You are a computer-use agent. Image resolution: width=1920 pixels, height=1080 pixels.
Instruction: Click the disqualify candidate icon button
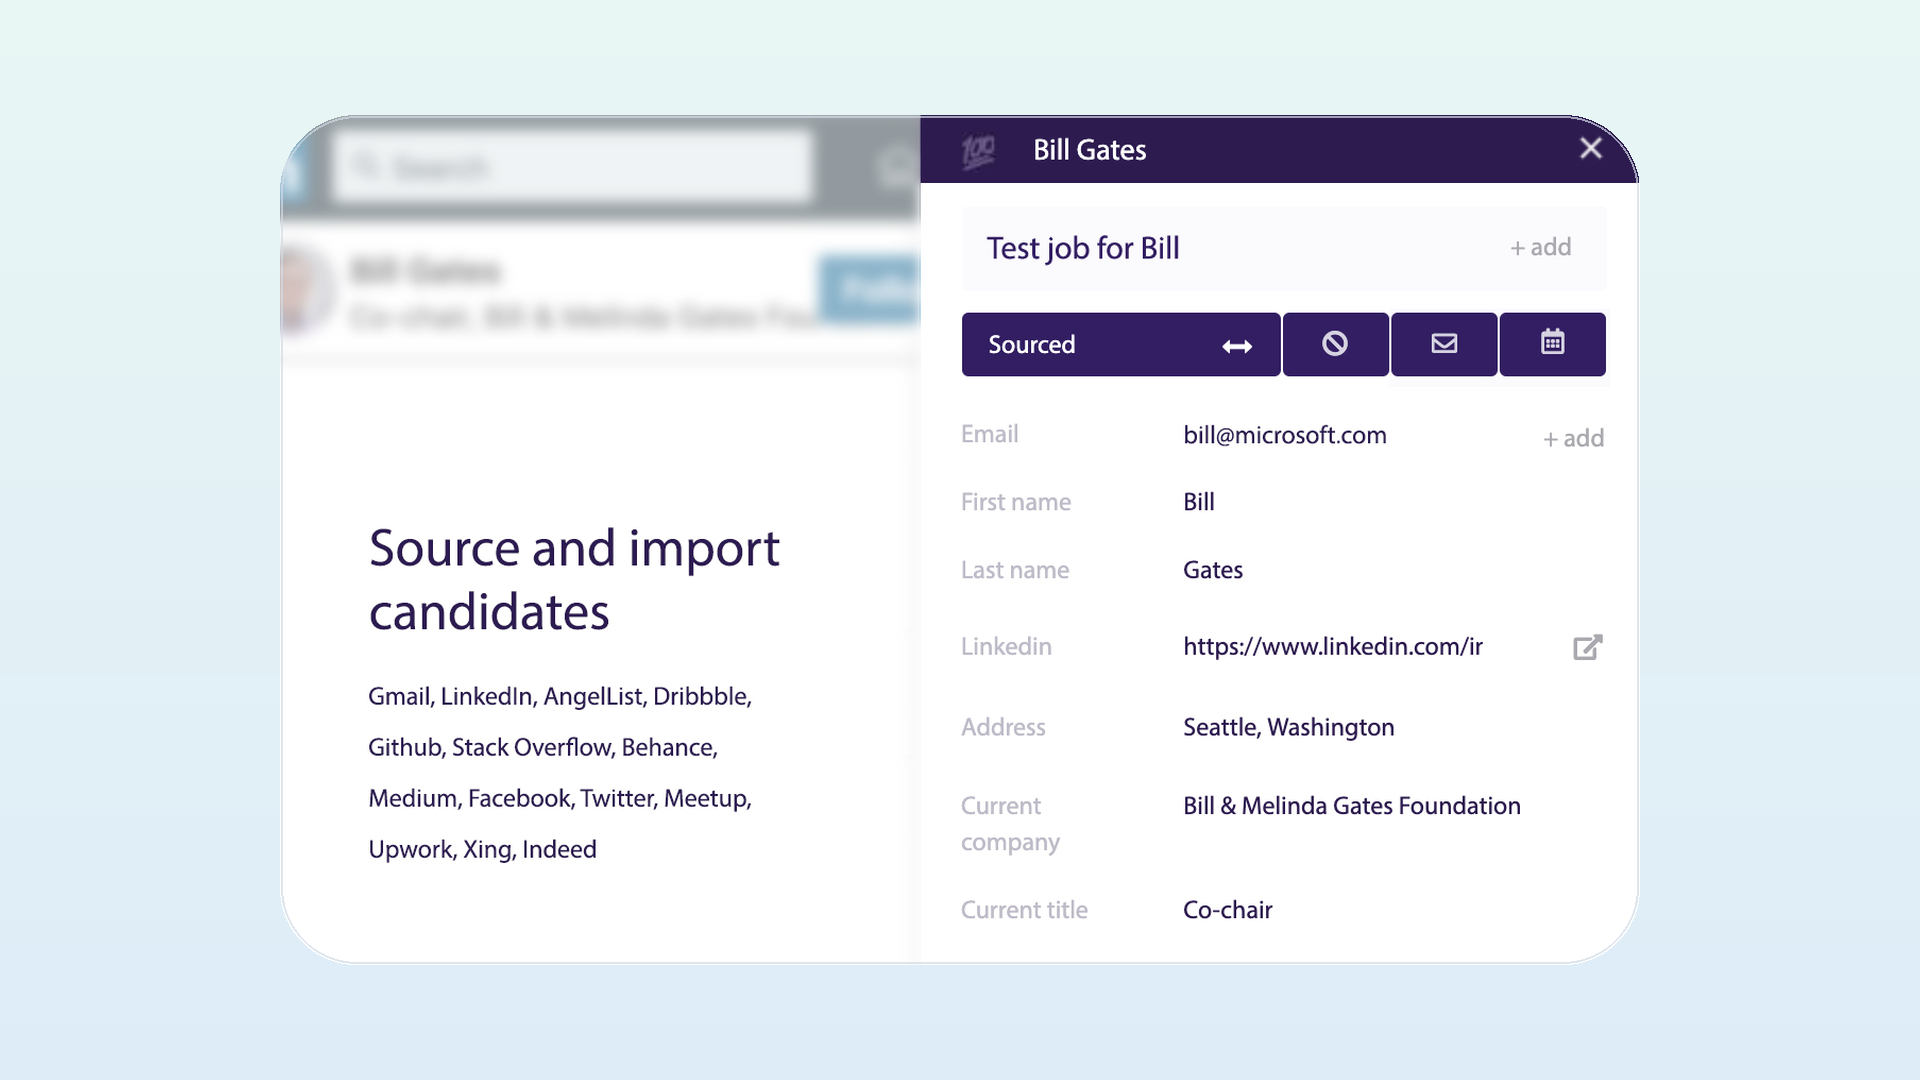tap(1335, 344)
